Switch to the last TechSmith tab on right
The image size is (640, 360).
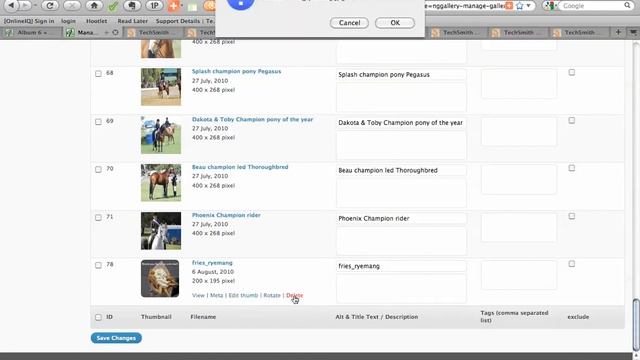click(580, 32)
